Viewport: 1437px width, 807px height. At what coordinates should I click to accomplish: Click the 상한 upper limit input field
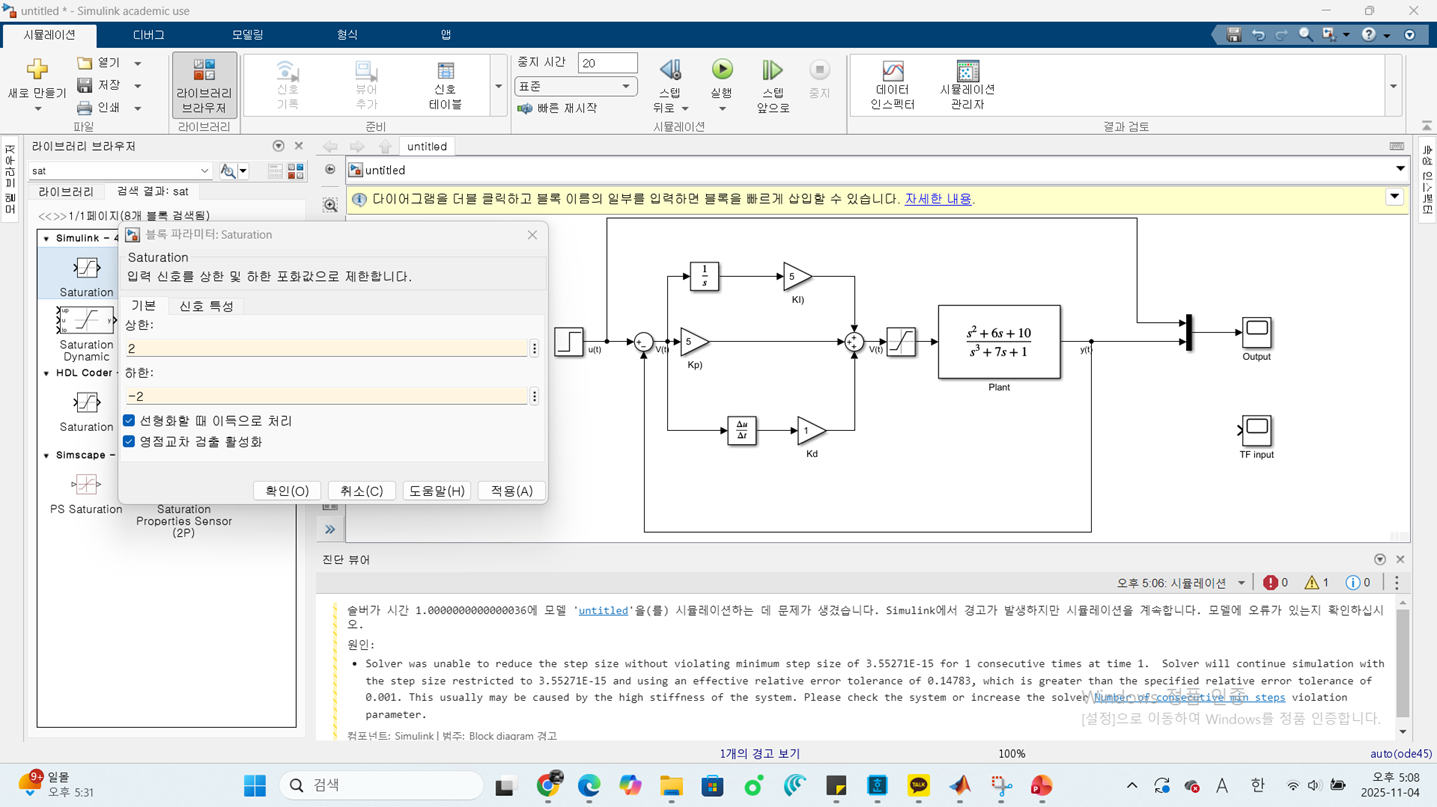click(326, 348)
